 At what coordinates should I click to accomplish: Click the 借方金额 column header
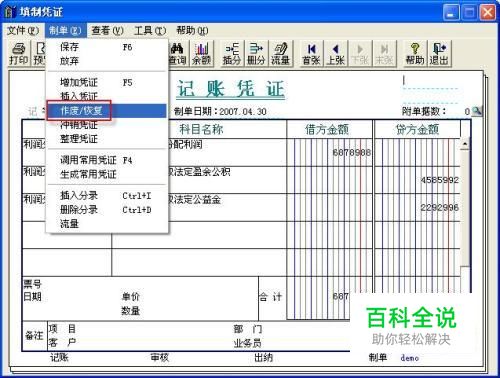click(x=329, y=129)
